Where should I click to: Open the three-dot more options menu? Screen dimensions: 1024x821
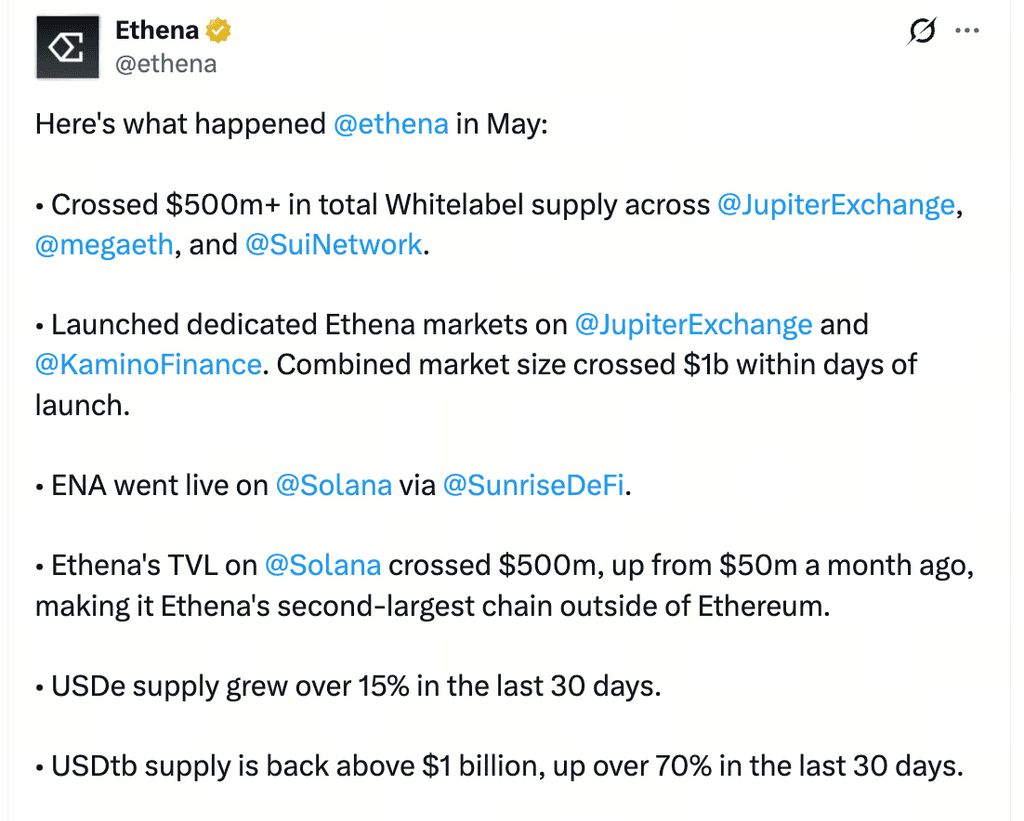coord(967,30)
